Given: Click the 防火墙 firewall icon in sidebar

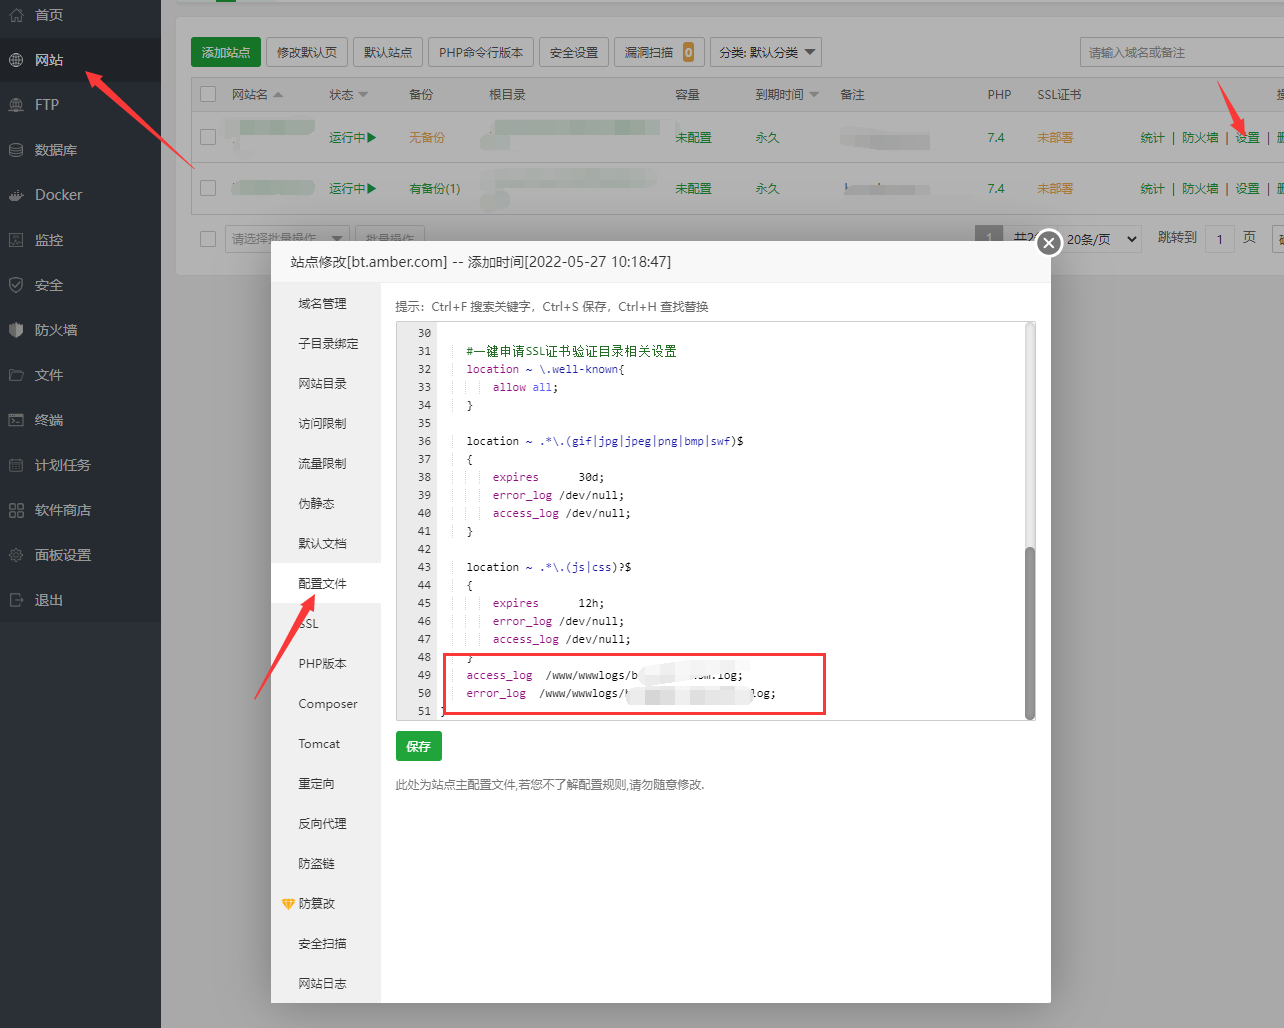Looking at the screenshot, I should [x=16, y=330].
